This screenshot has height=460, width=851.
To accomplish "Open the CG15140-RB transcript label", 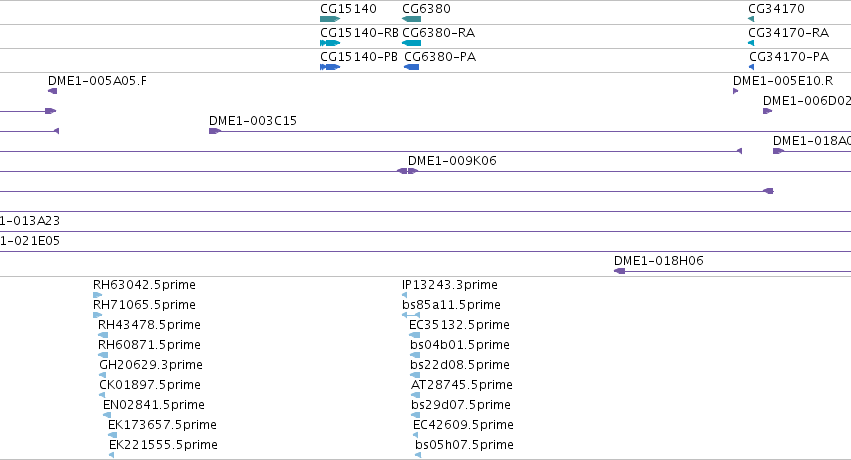I will click(x=359, y=33).
